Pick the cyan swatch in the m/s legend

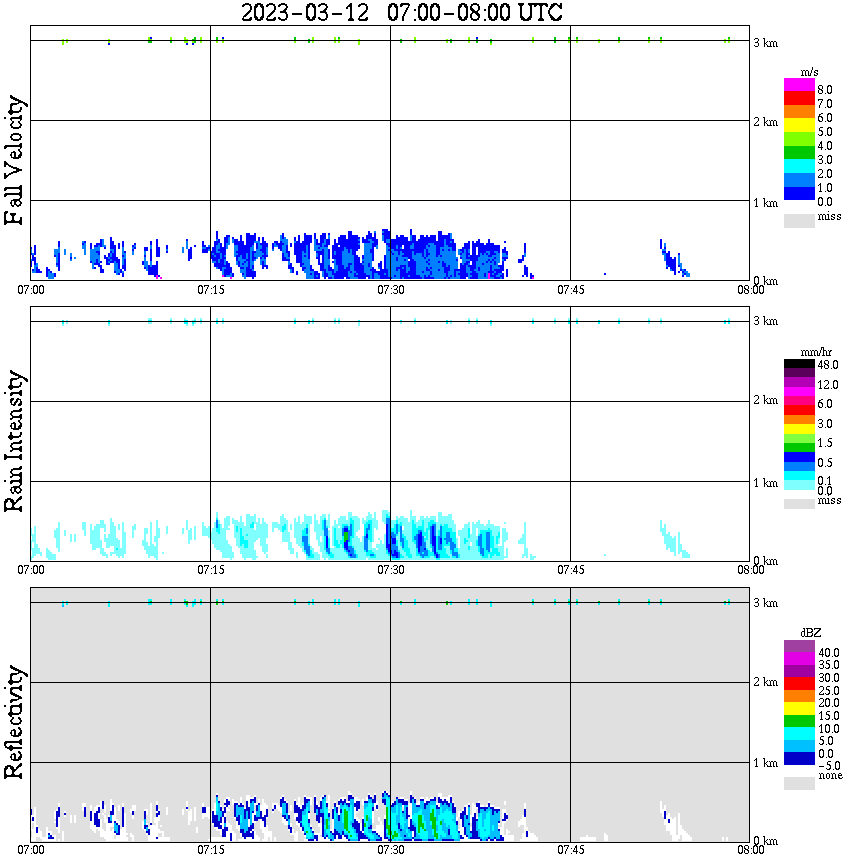point(799,166)
